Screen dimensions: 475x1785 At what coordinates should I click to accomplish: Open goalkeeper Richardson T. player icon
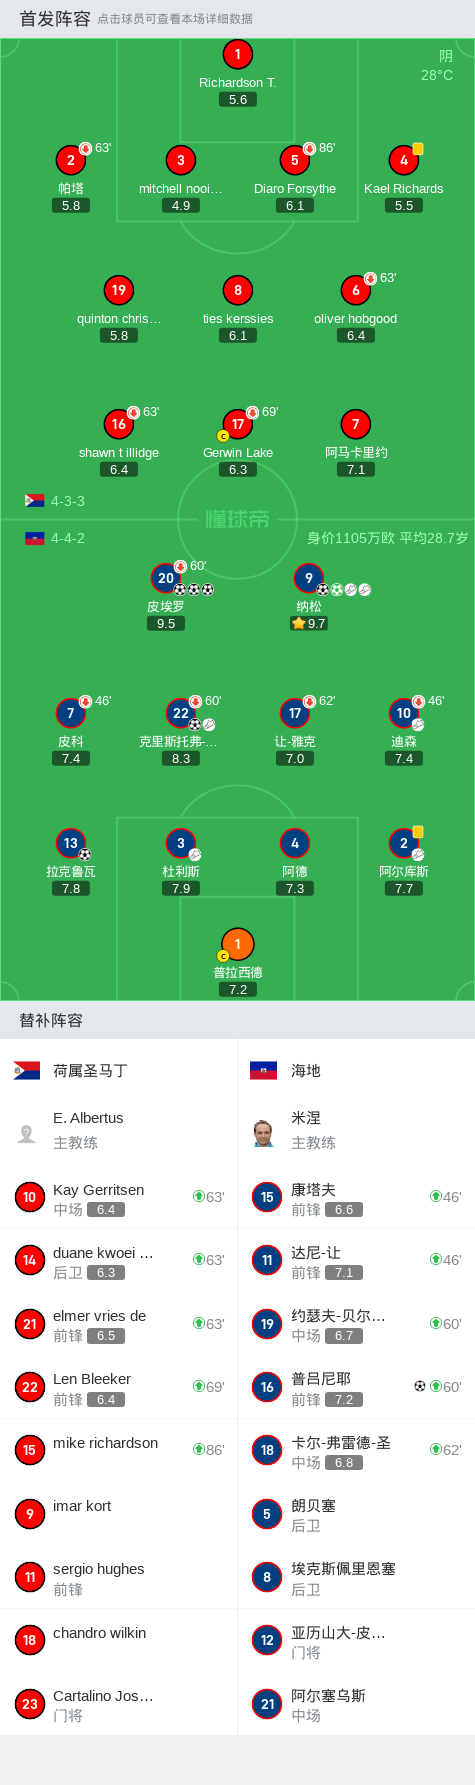237,54
